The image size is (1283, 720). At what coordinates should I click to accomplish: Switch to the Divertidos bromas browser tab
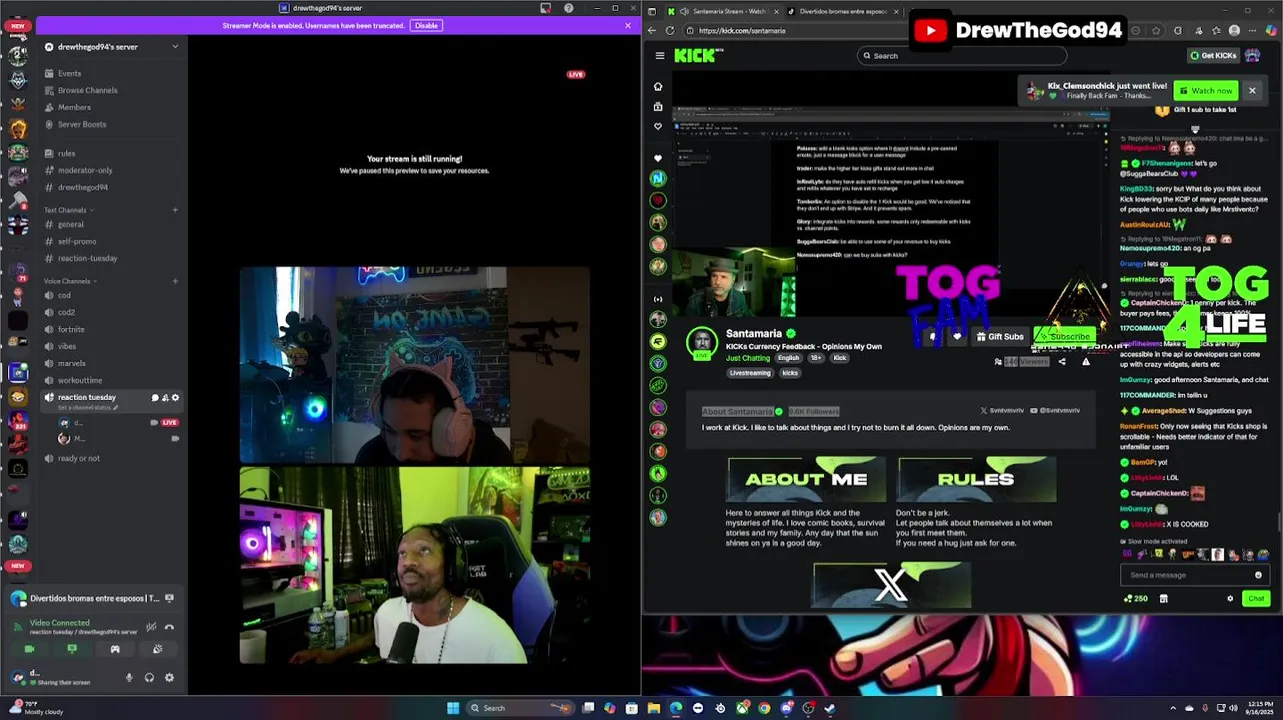[842, 11]
